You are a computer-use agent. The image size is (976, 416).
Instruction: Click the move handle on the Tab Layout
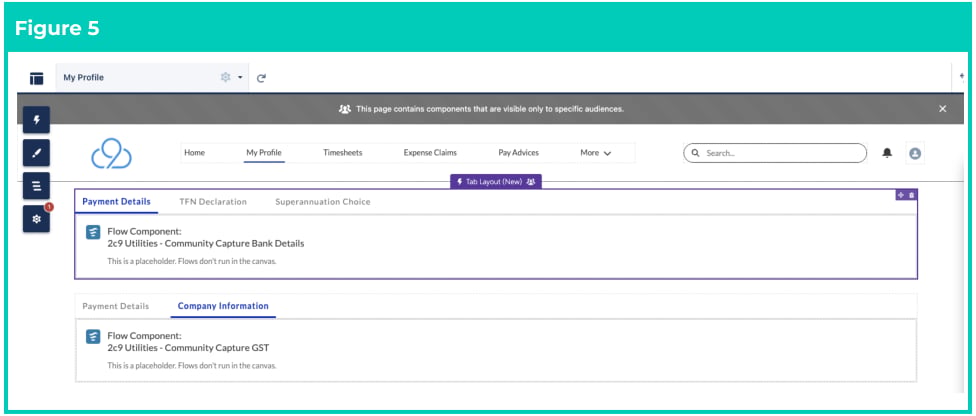[901, 195]
